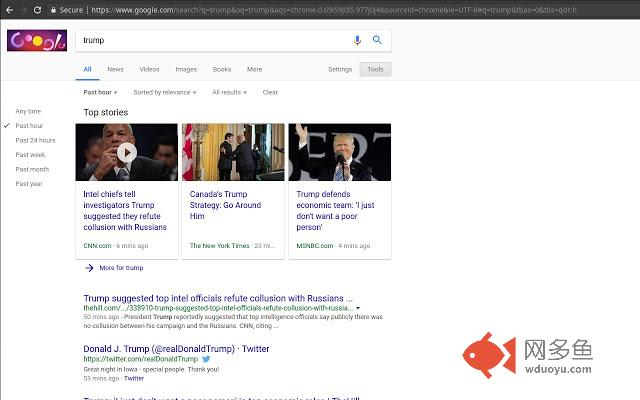Viewport: 640px width, 400px height.
Task: Open Canada's Trump Strategy photo thumbnail
Action: pyautogui.click(x=233, y=152)
